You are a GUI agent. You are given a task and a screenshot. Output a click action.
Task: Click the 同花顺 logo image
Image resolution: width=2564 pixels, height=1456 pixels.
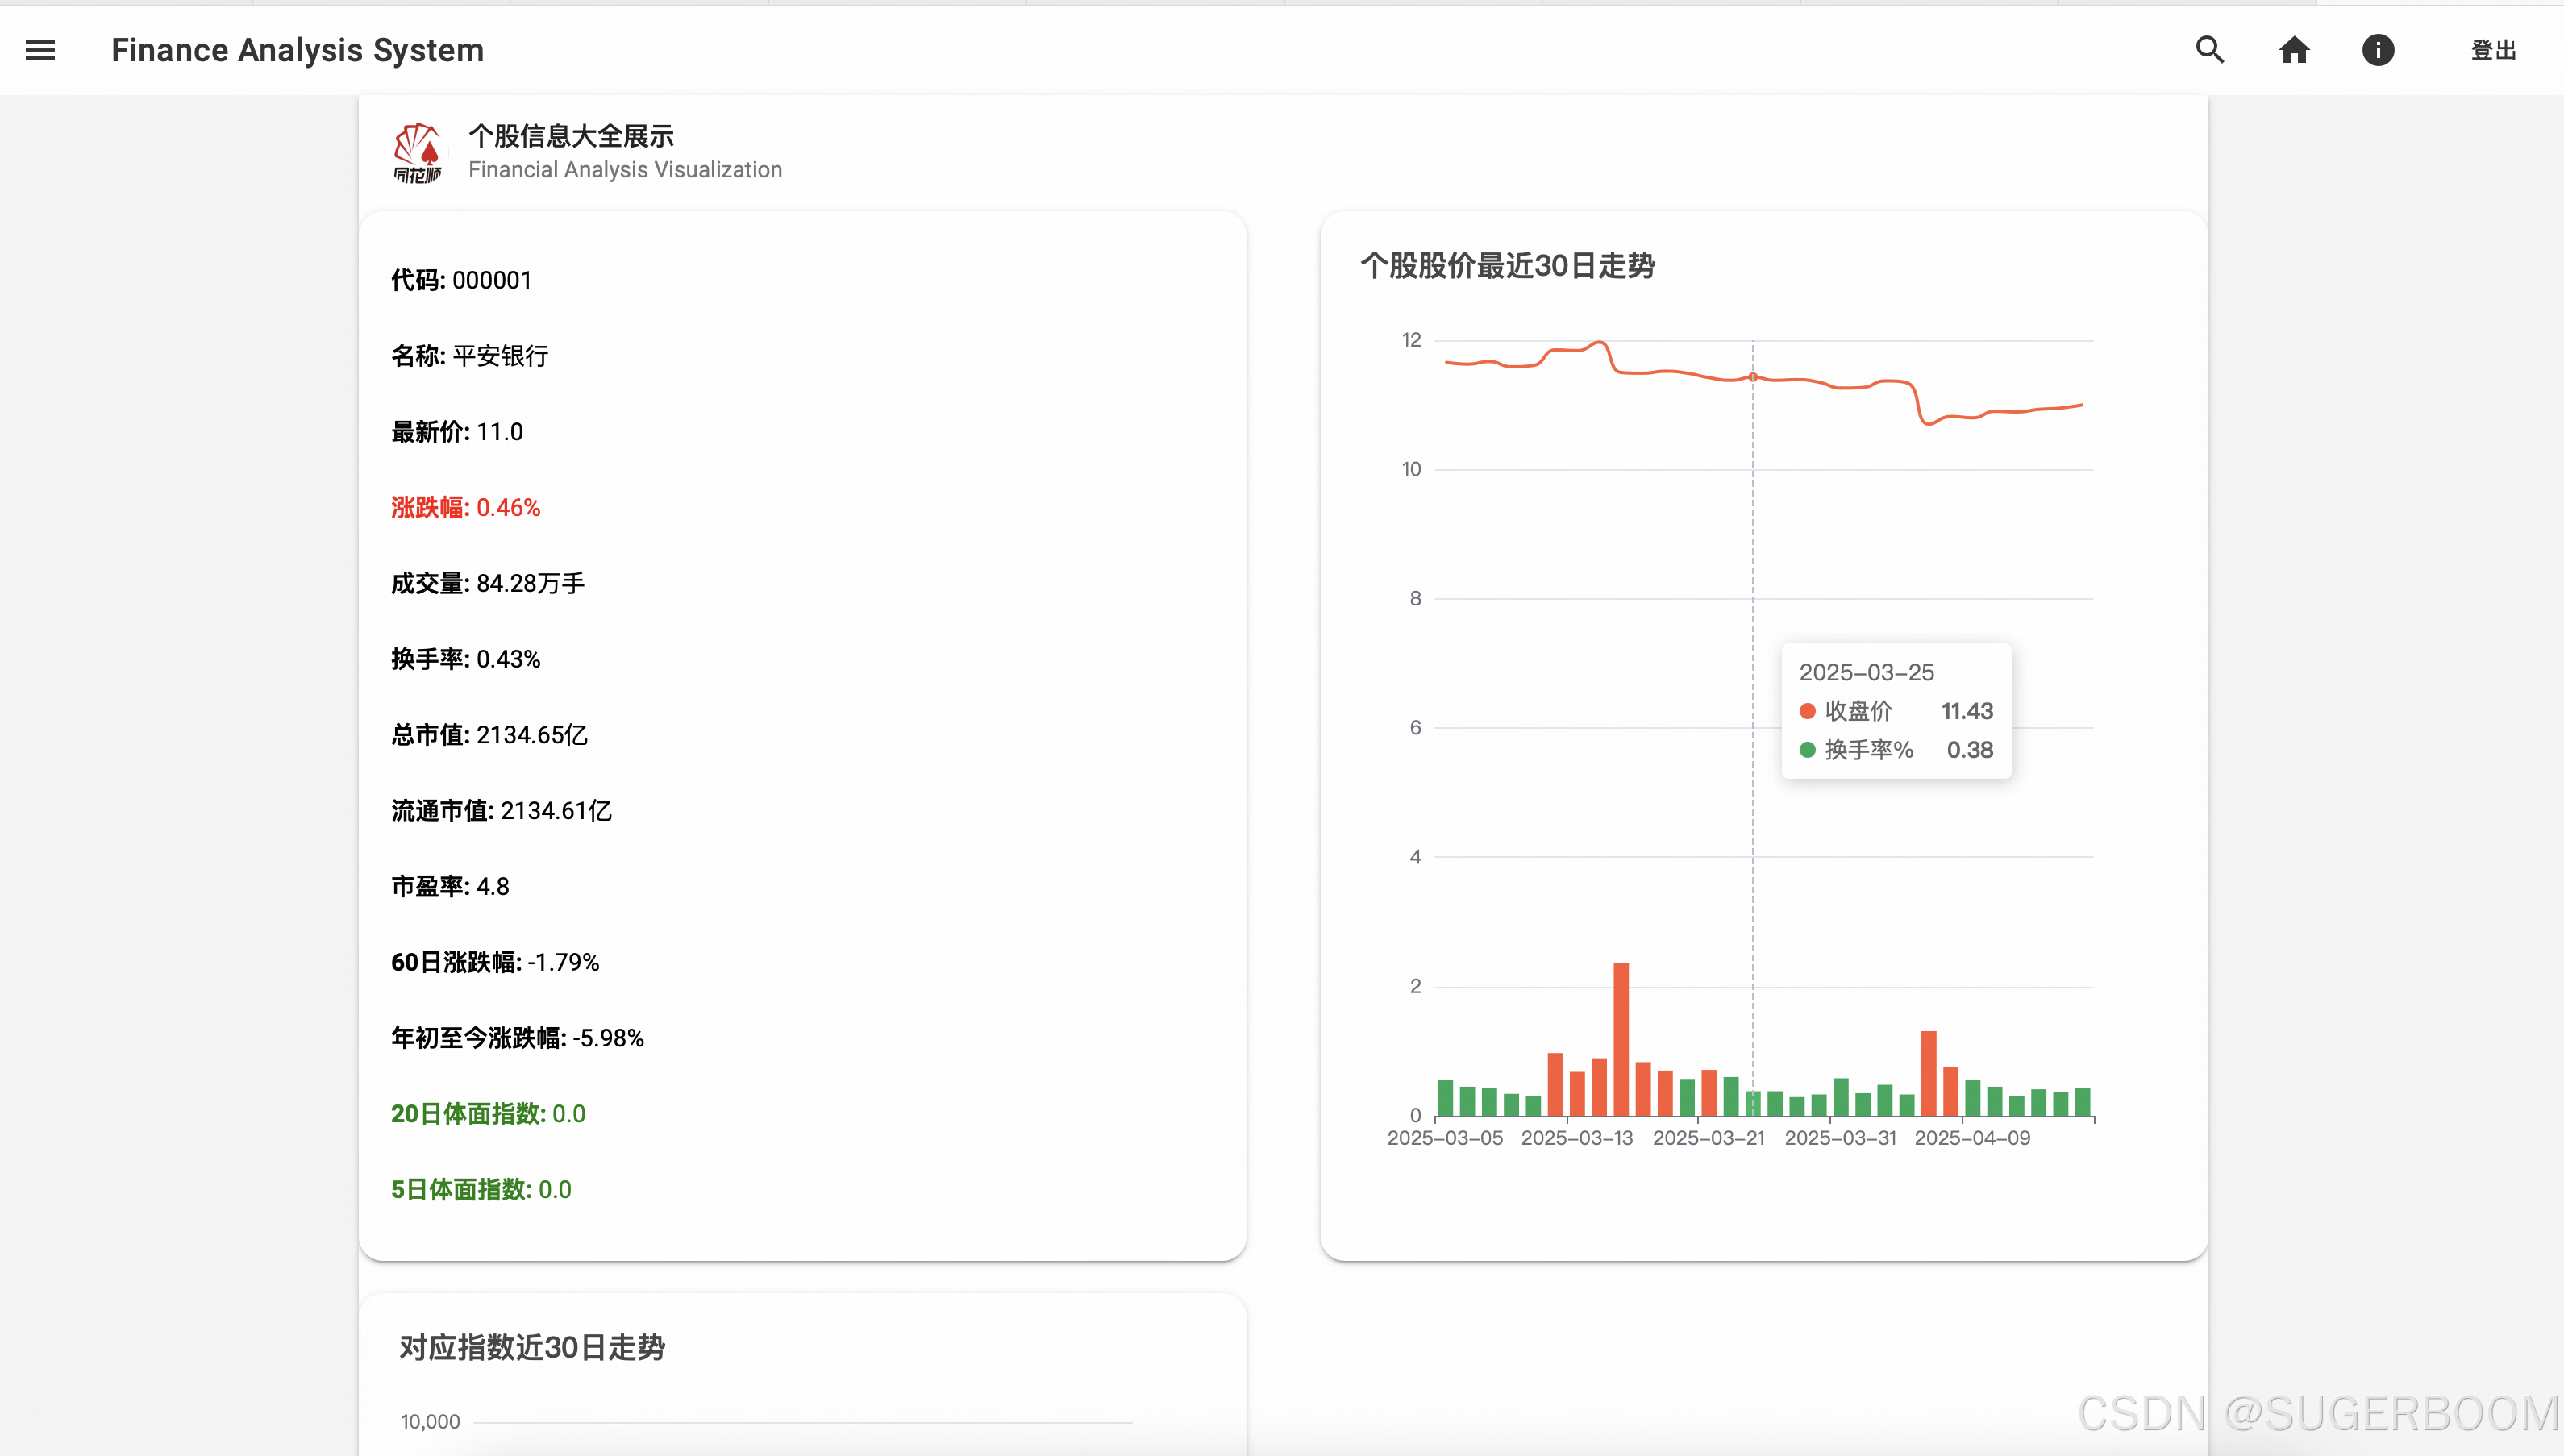click(417, 153)
